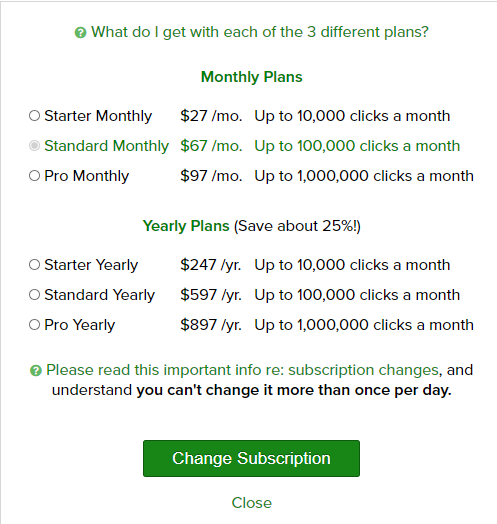Click the Starter Monthly label text
Image resolution: width=497 pixels, height=524 pixels.
click(x=98, y=116)
